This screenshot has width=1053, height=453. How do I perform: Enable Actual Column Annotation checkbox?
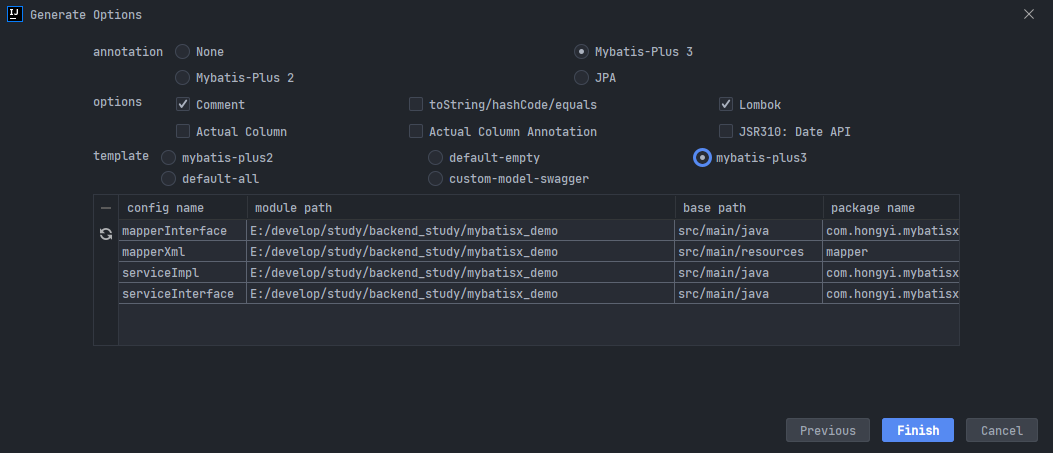tap(416, 132)
